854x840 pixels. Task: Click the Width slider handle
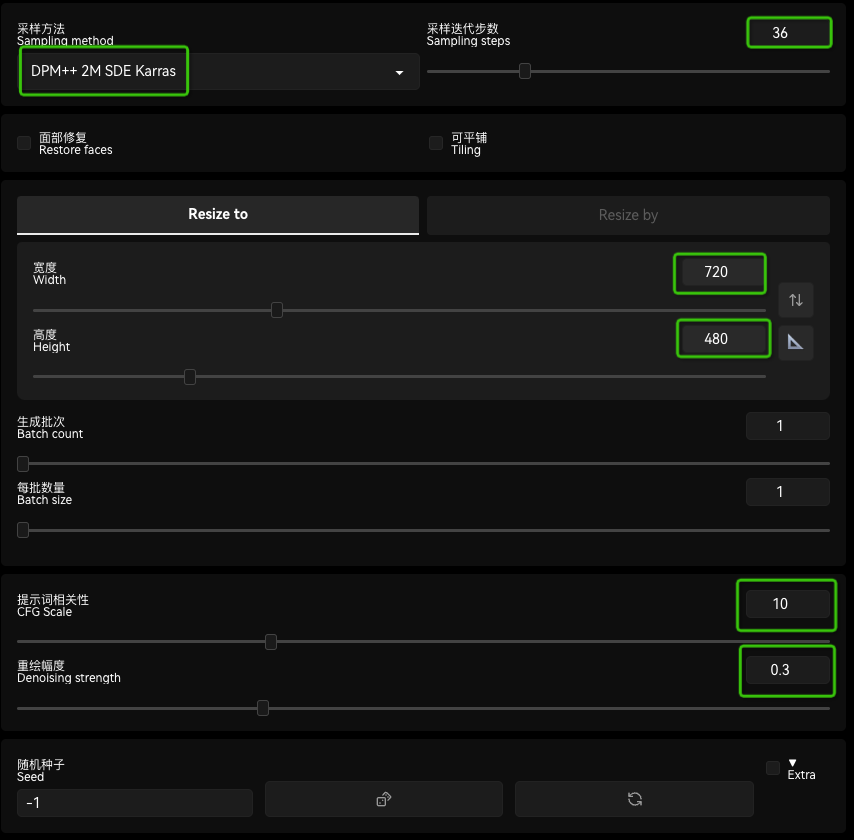(x=277, y=310)
